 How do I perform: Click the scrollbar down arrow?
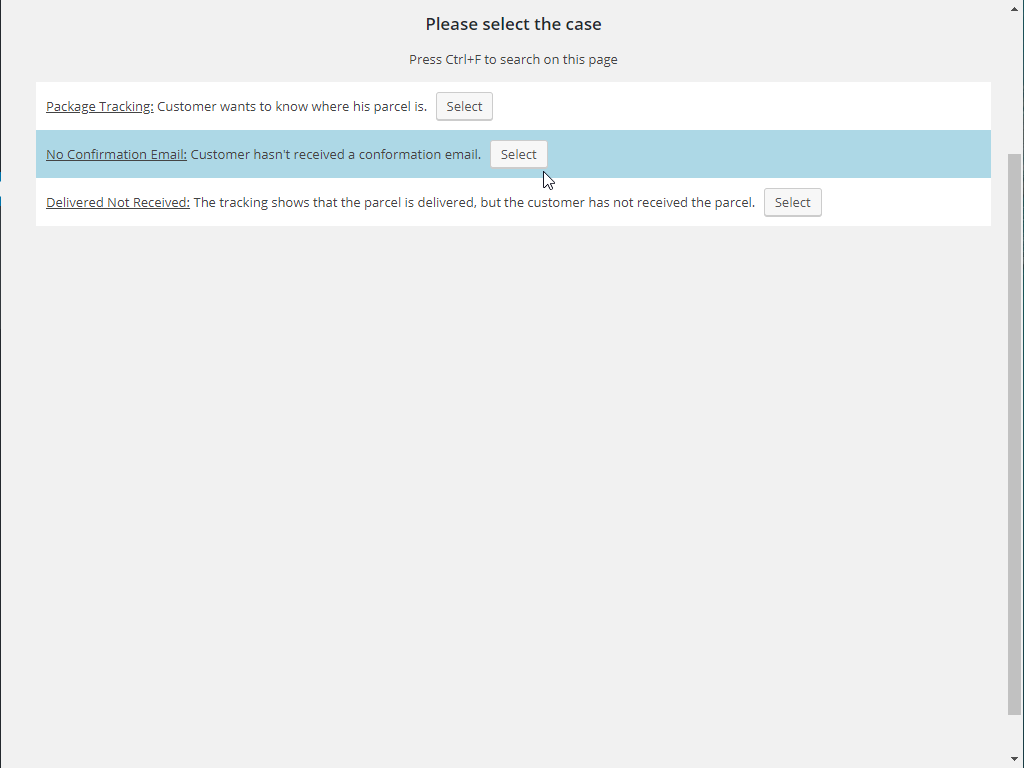coord(1015,758)
